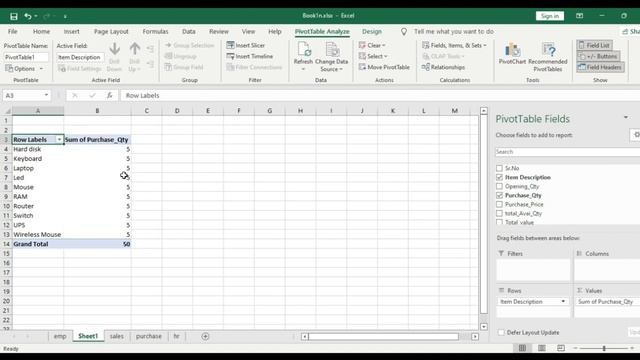Image resolution: width=640 pixels, height=360 pixels.
Task: Click the zoom slider handle
Action: 604,348
